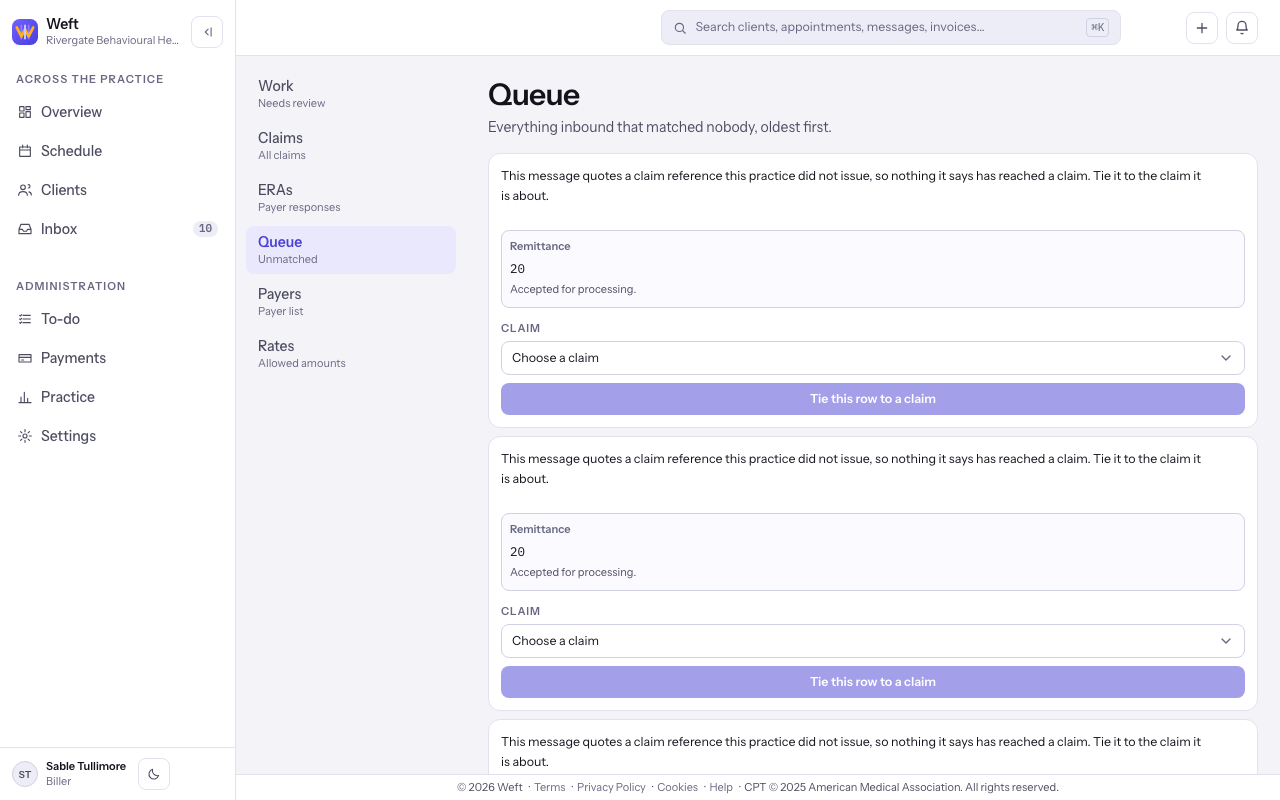Click the Practice bar chart icon

pos(25,397)
